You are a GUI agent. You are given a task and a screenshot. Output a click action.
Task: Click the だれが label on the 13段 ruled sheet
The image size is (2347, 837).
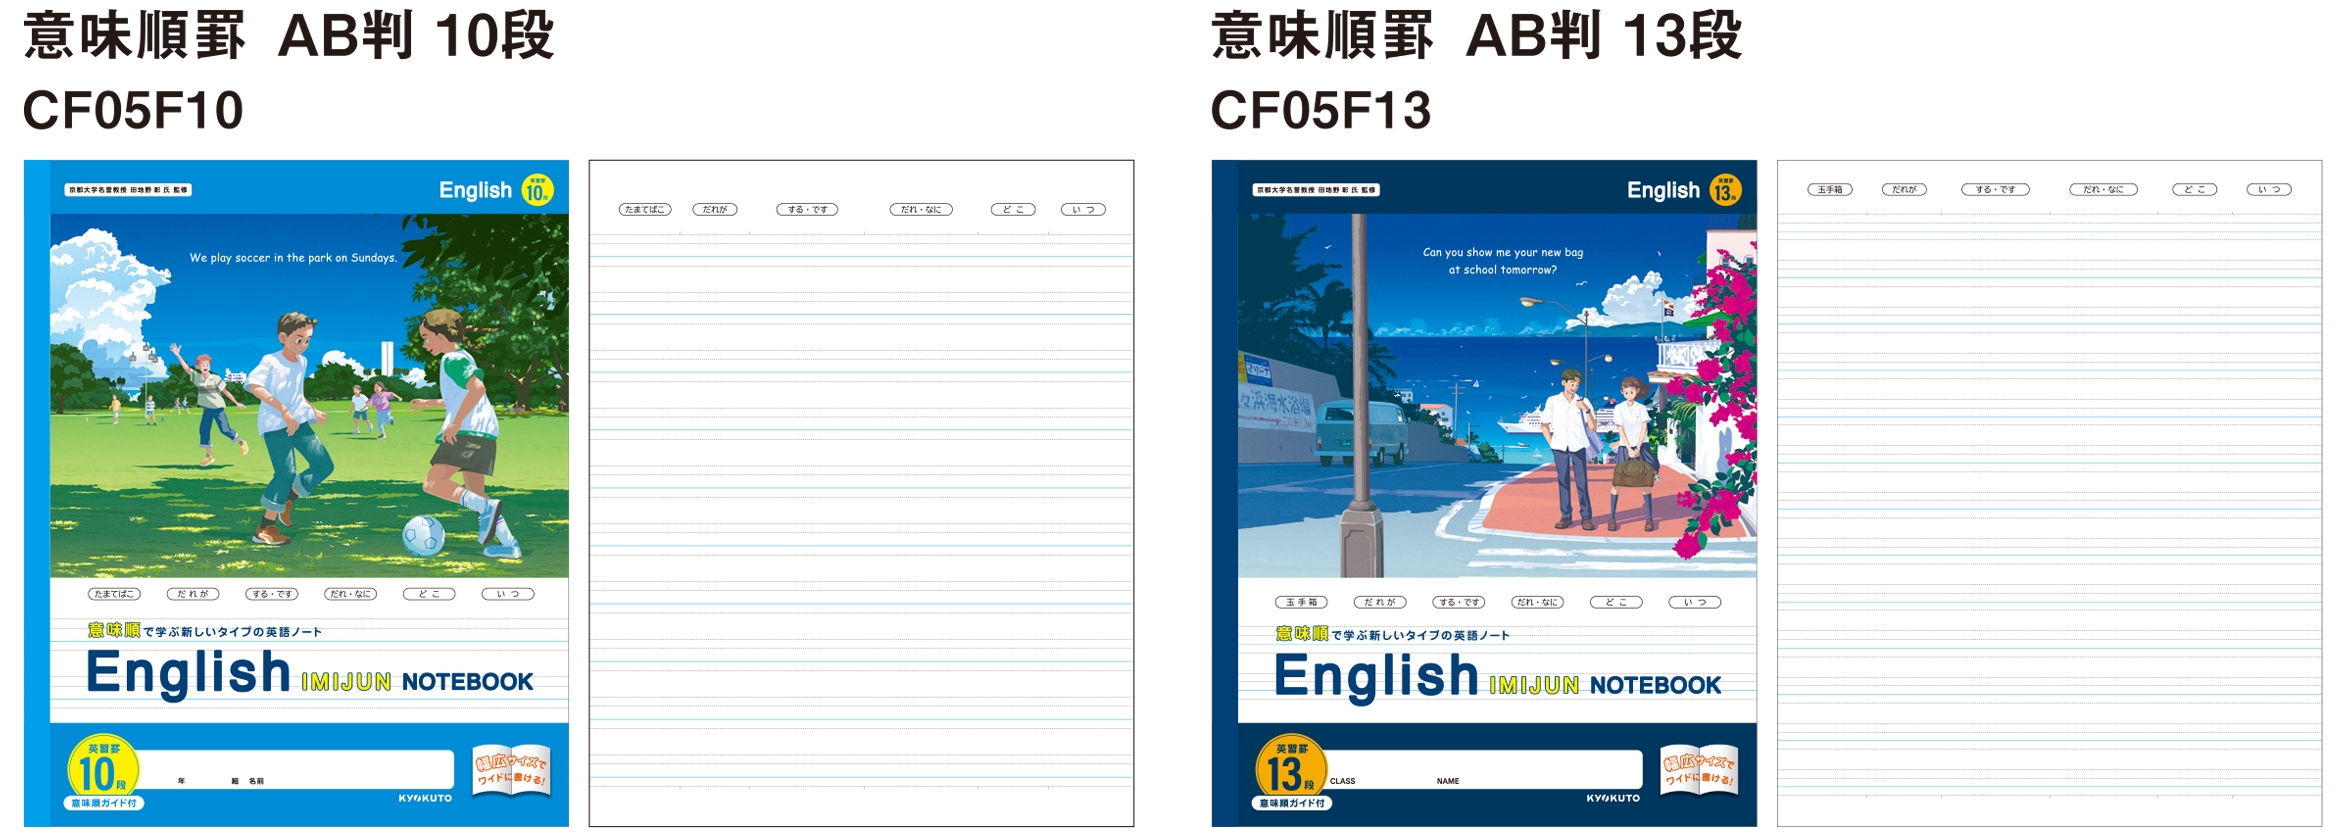[1904, 189]
